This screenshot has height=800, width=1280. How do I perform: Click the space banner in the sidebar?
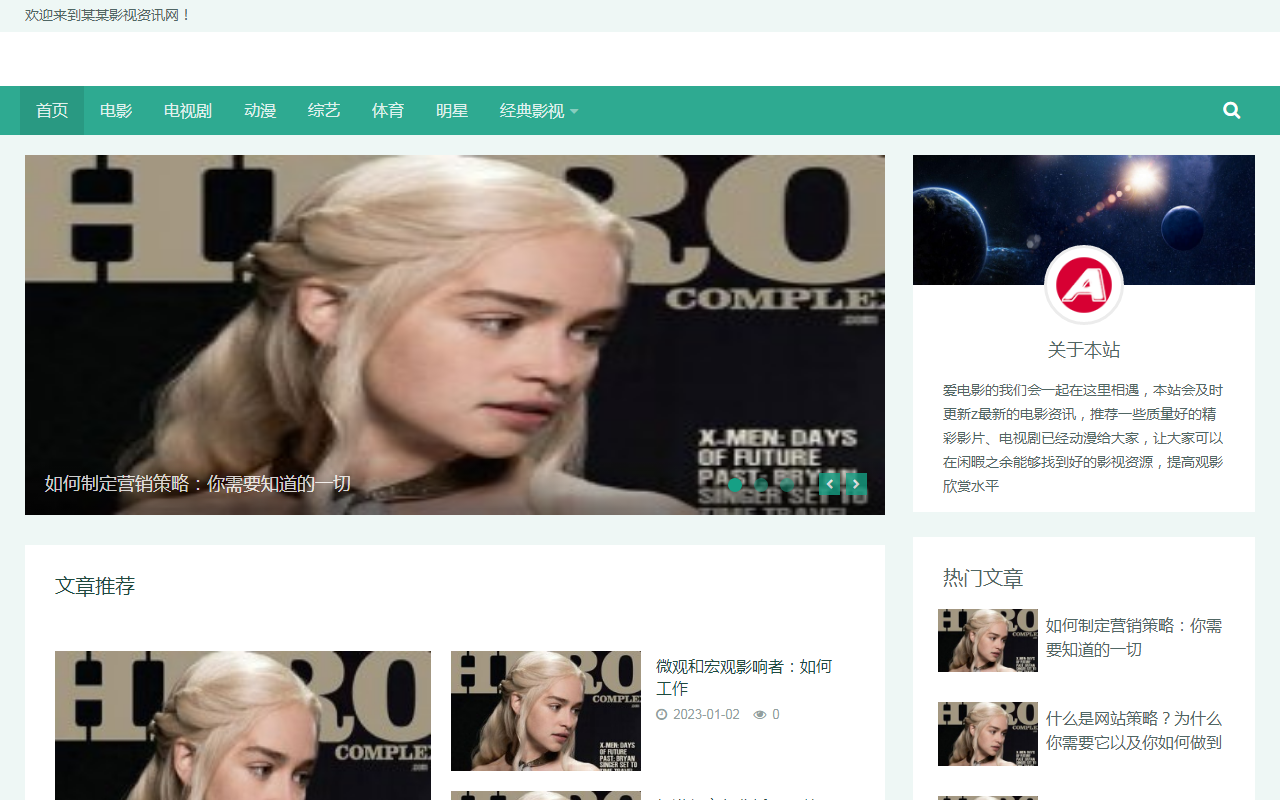[x=1084, y=220]
